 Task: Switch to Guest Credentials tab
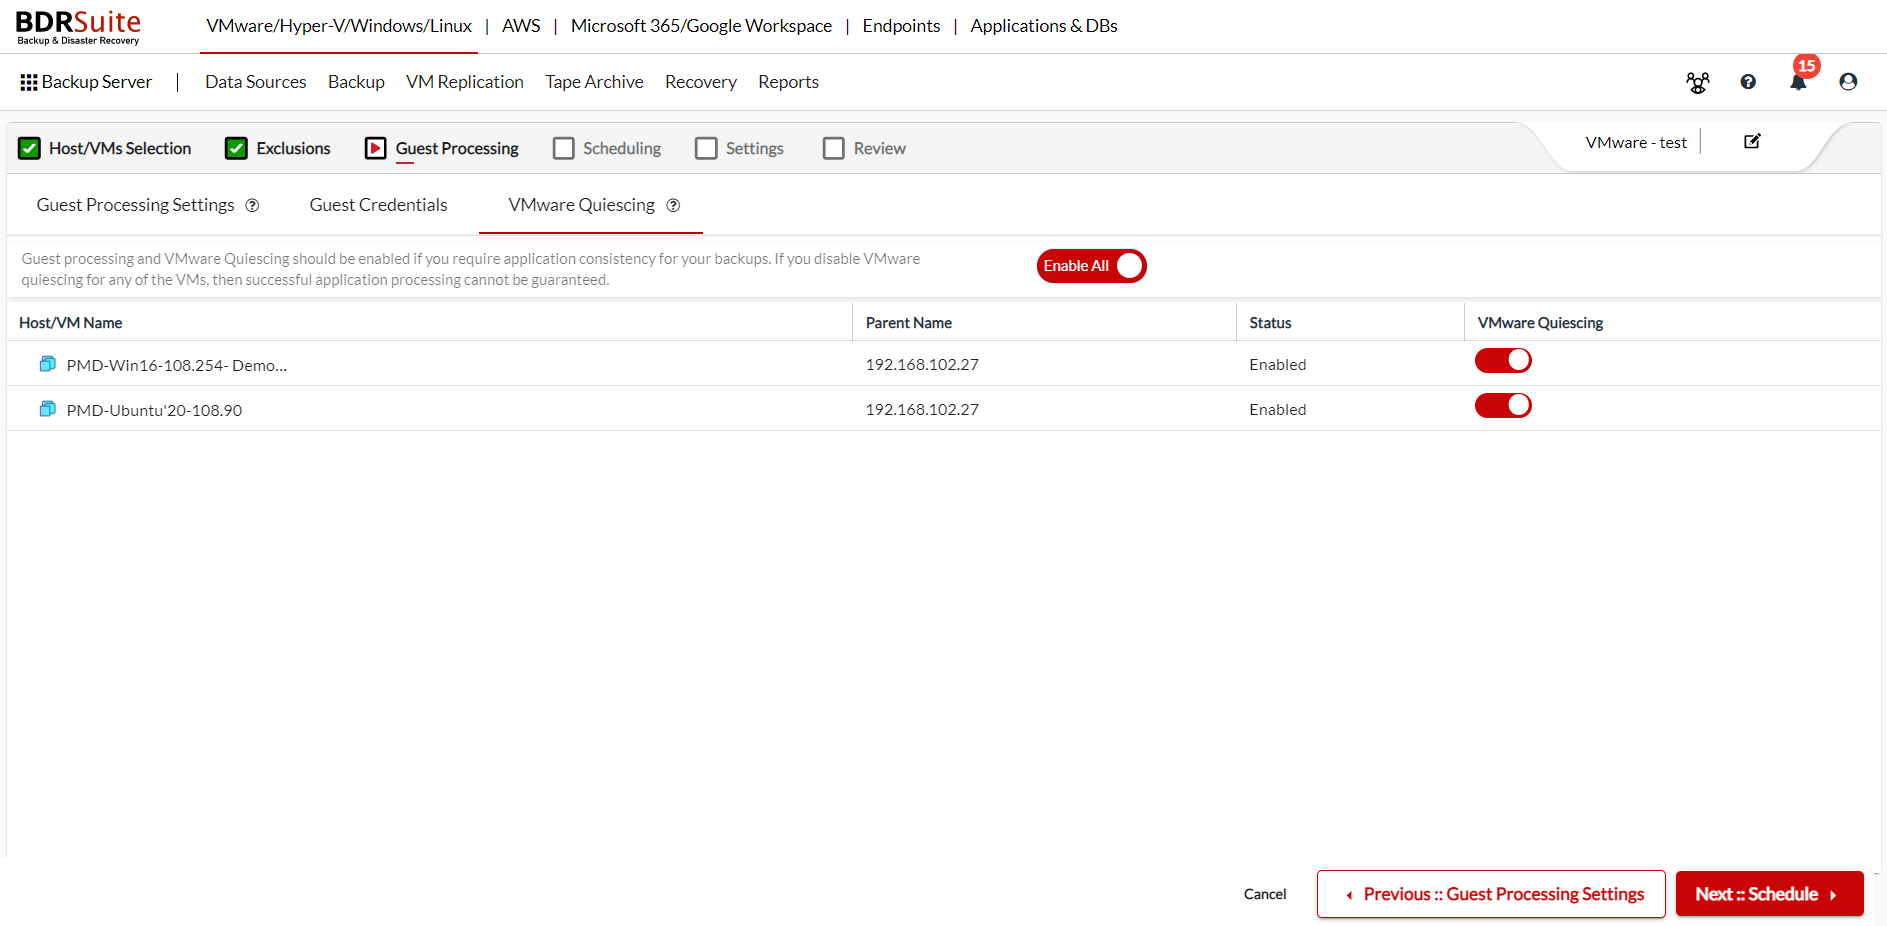pyautogui.click(x=379, y=205)
